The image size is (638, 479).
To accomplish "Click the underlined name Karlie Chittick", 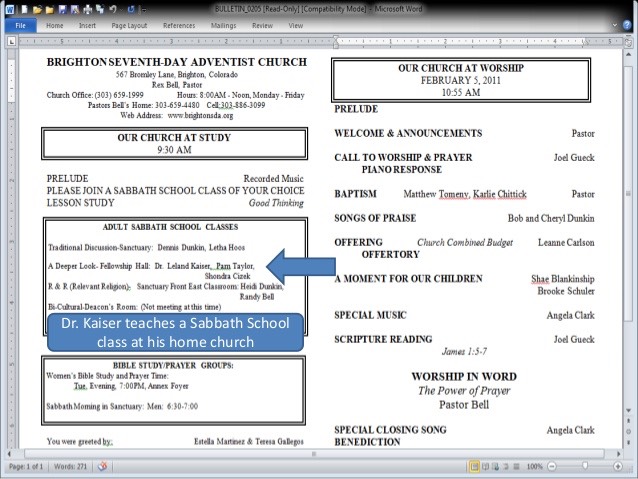I will click(500, 194).
